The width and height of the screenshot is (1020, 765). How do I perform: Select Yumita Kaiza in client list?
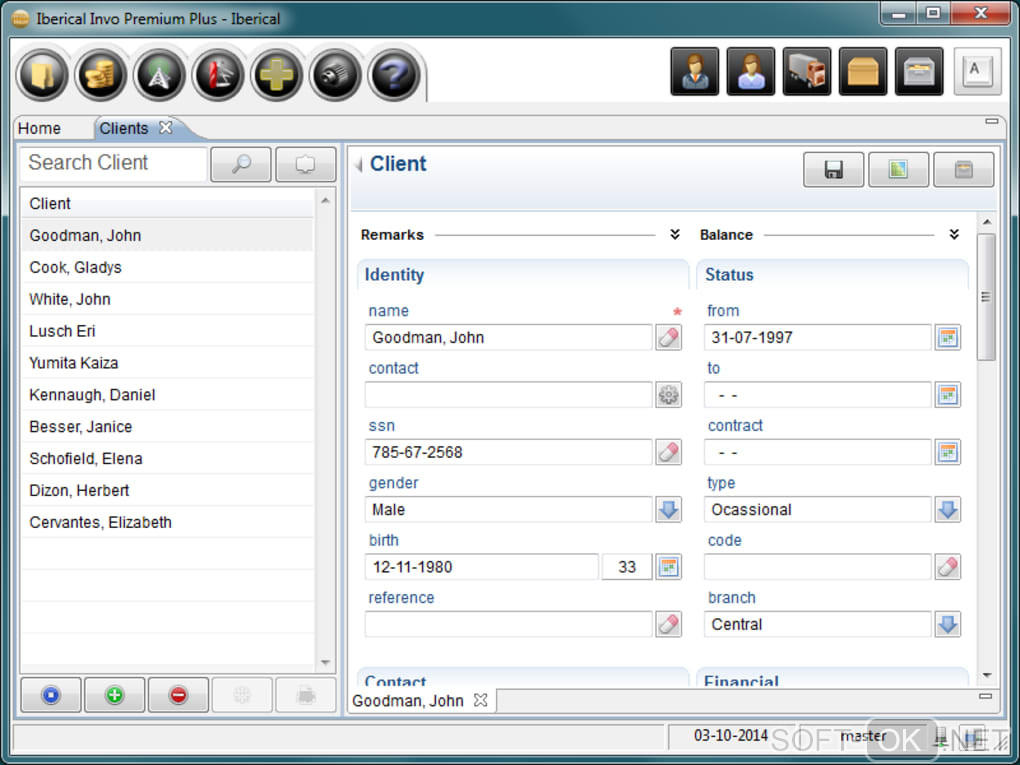coord(167,363)
